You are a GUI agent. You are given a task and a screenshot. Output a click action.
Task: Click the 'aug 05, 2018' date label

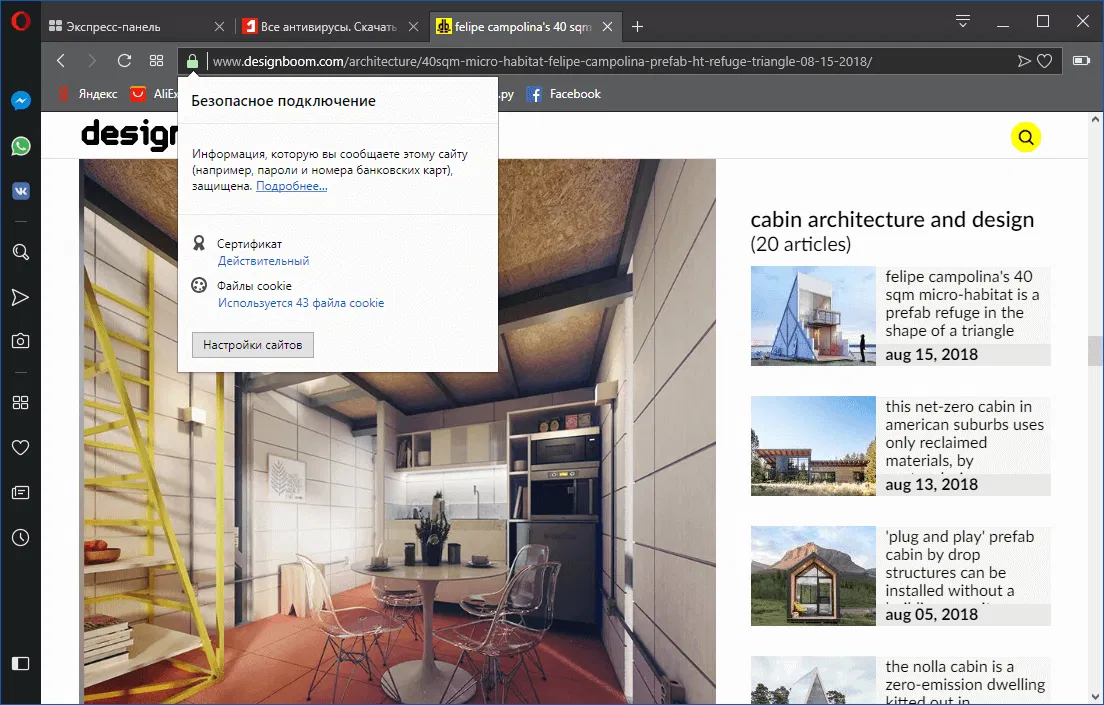click(932, 614)
